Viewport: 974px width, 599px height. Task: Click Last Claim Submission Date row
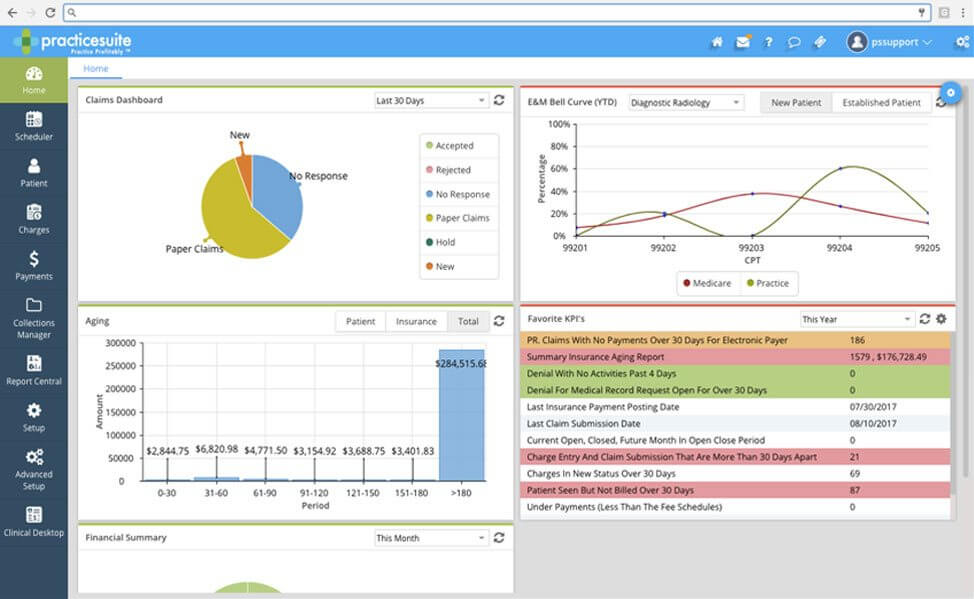[x=735, y=423]
